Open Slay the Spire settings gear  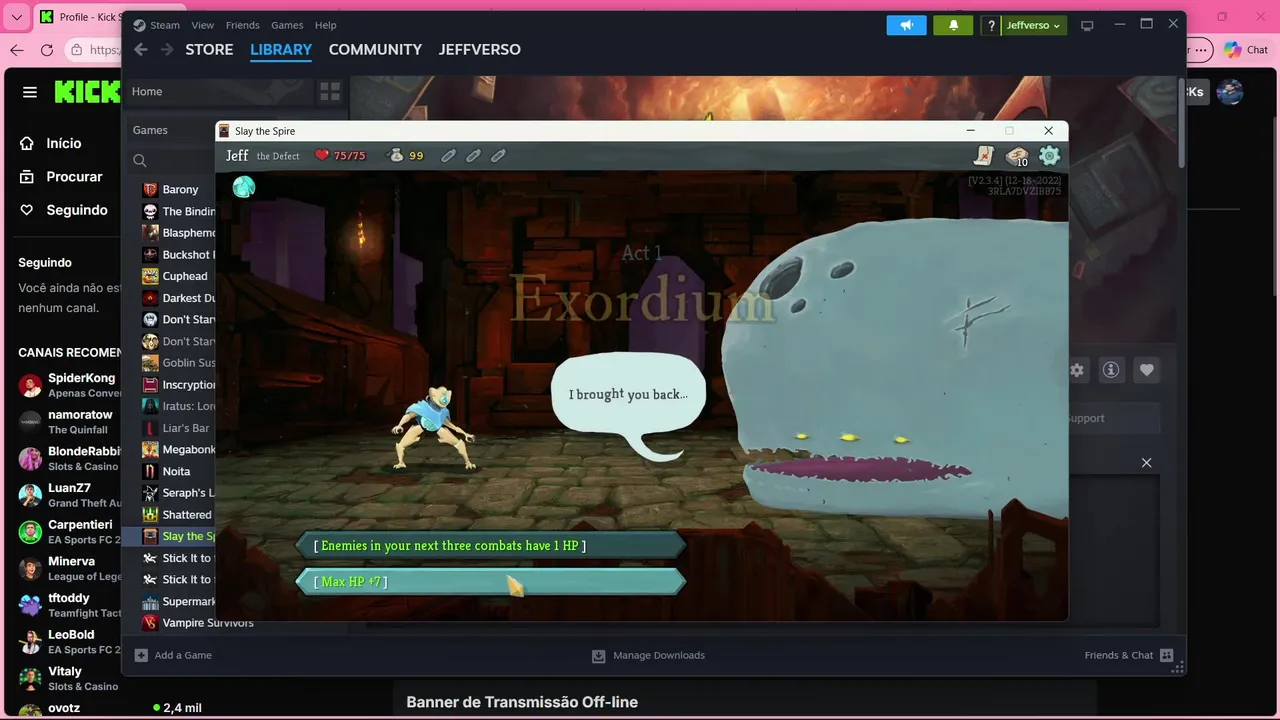pos(1049,155)
